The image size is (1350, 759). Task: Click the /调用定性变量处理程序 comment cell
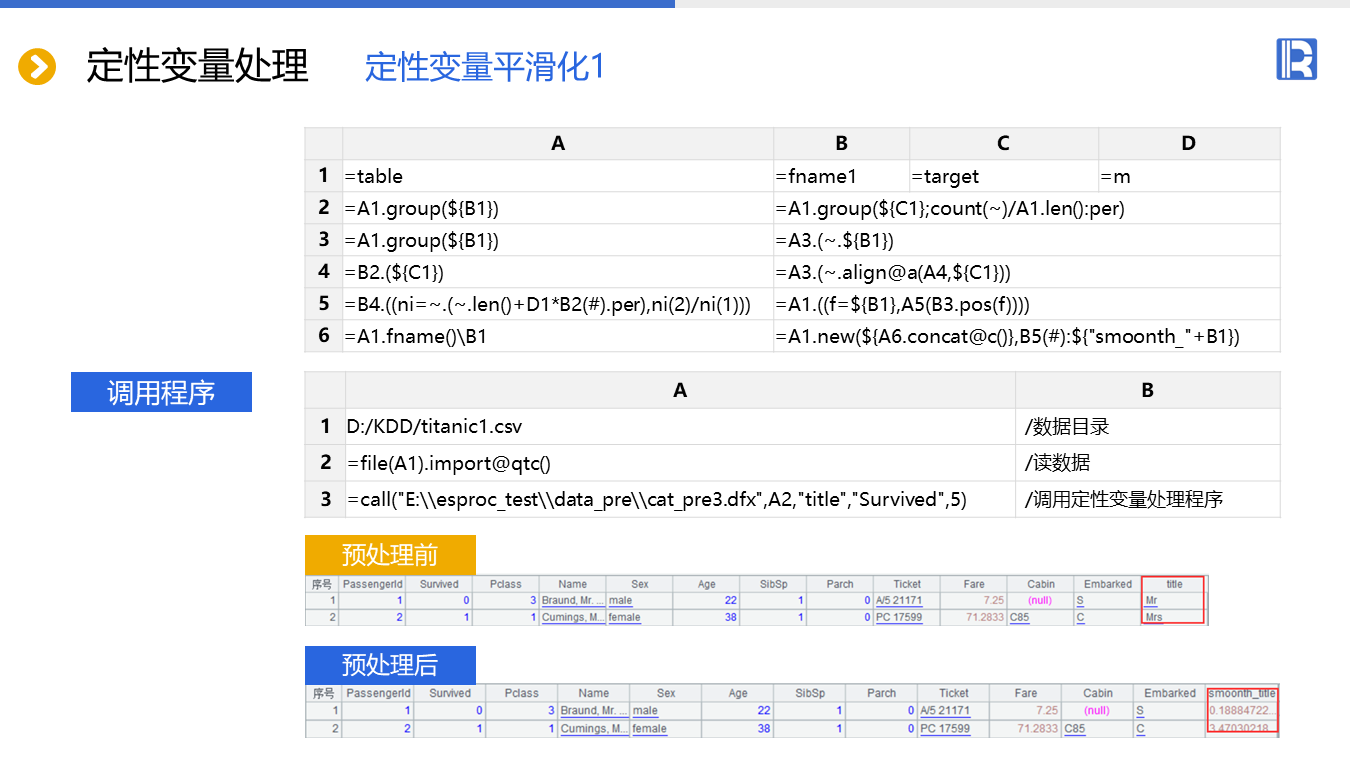click(x=1146, y=499)
